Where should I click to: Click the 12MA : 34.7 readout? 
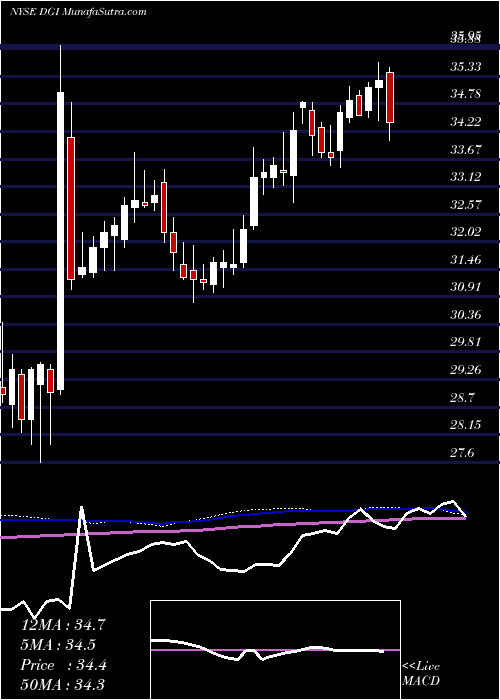pos(63,625)
